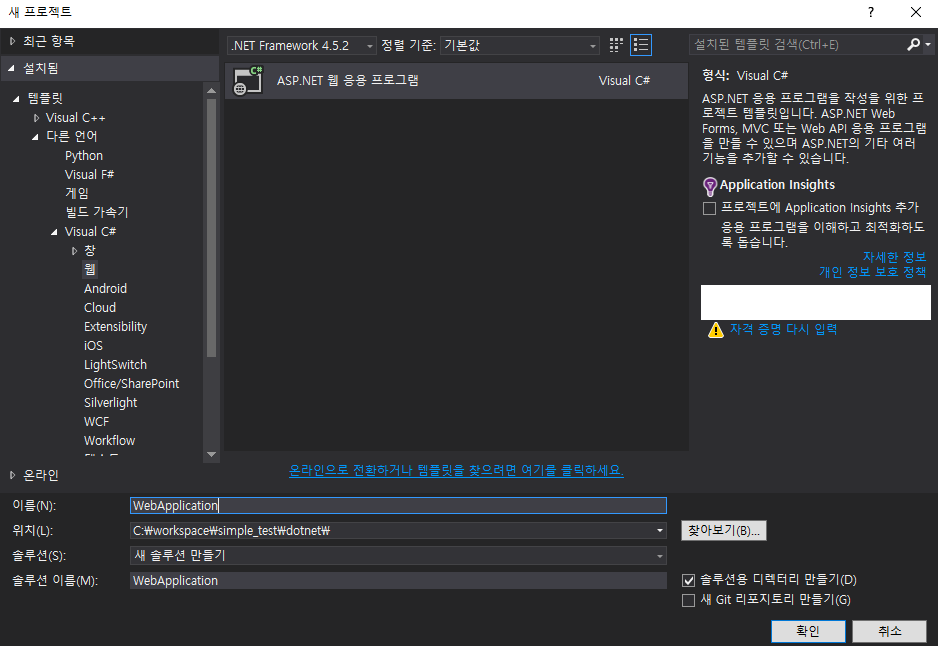Viewport: 938px width, 646px height.
Task: Collapse the 다른 언어 node
Action: [x=35, y=137]
